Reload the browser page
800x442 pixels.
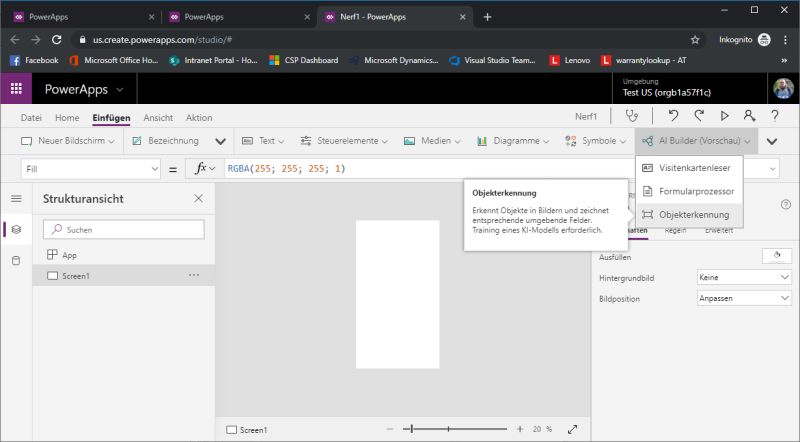click(57, 39)
